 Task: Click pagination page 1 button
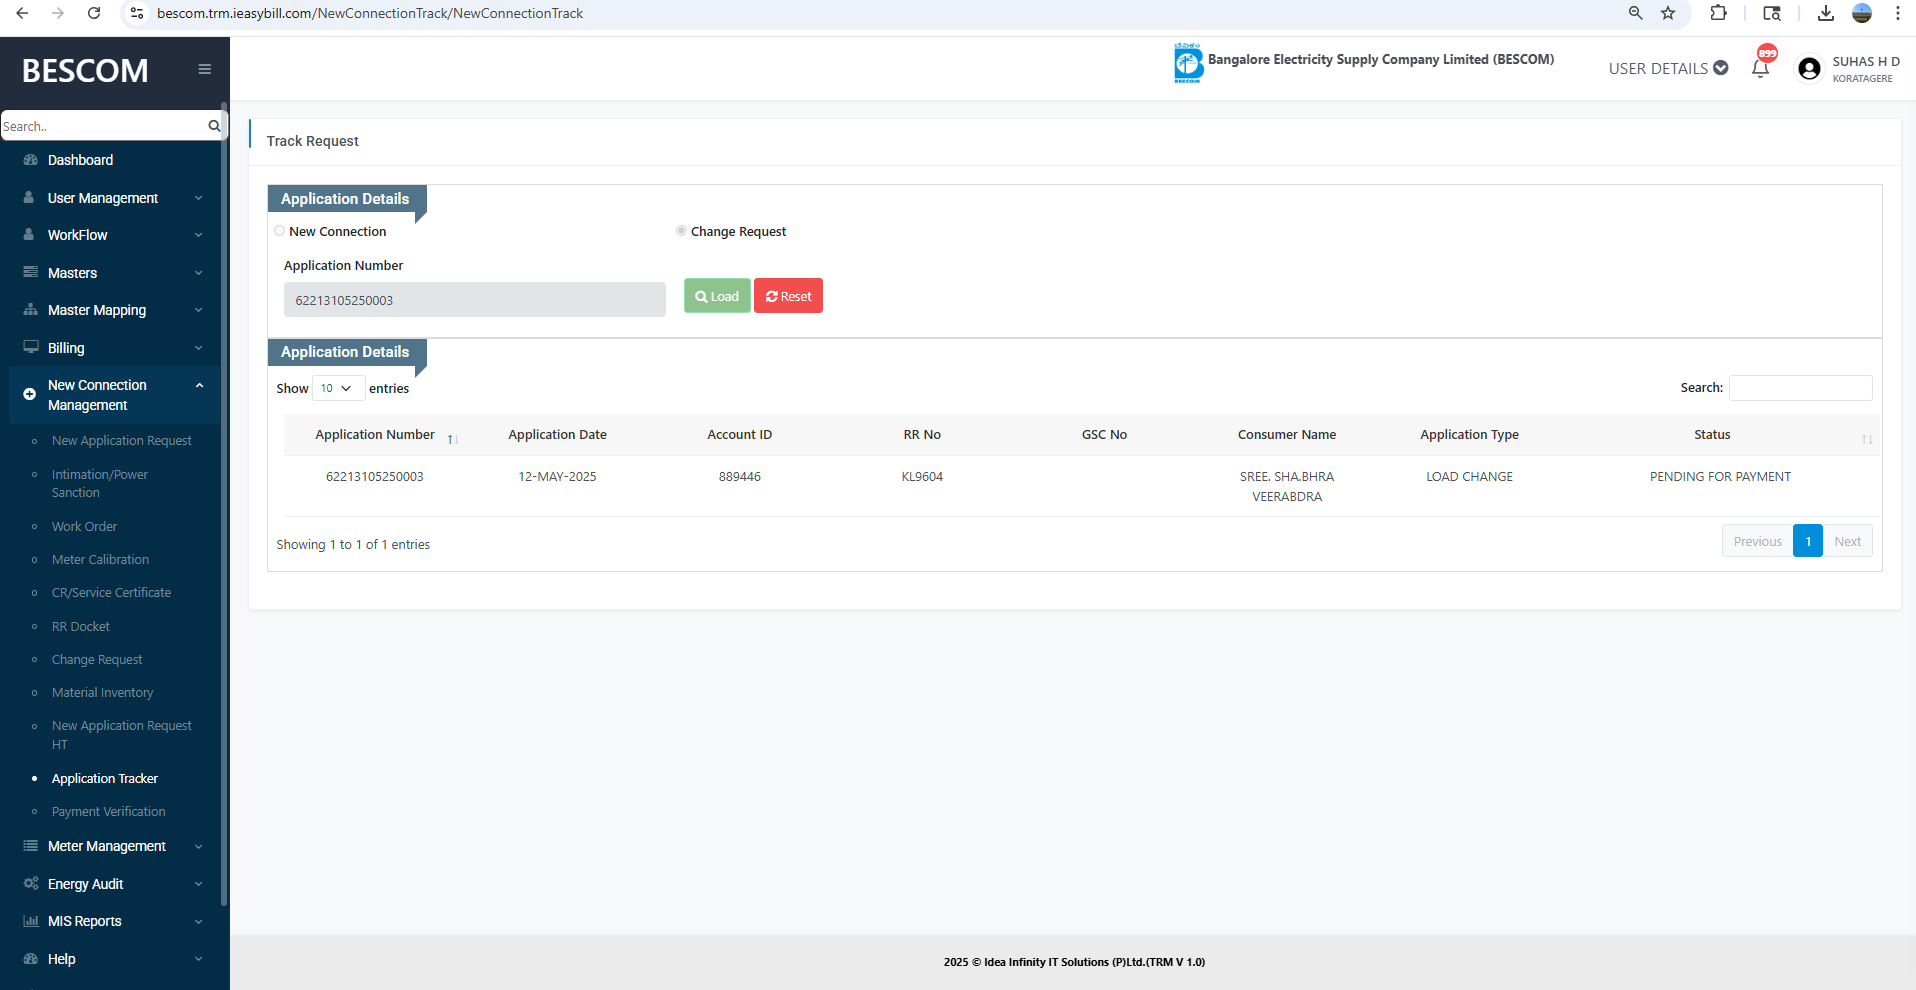click(x=1808, y=541)
